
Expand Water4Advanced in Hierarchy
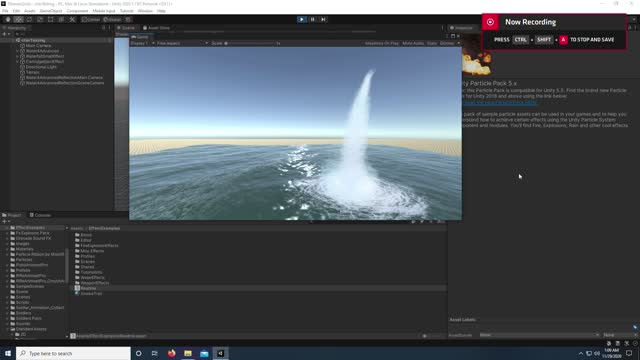coord(17,51)
